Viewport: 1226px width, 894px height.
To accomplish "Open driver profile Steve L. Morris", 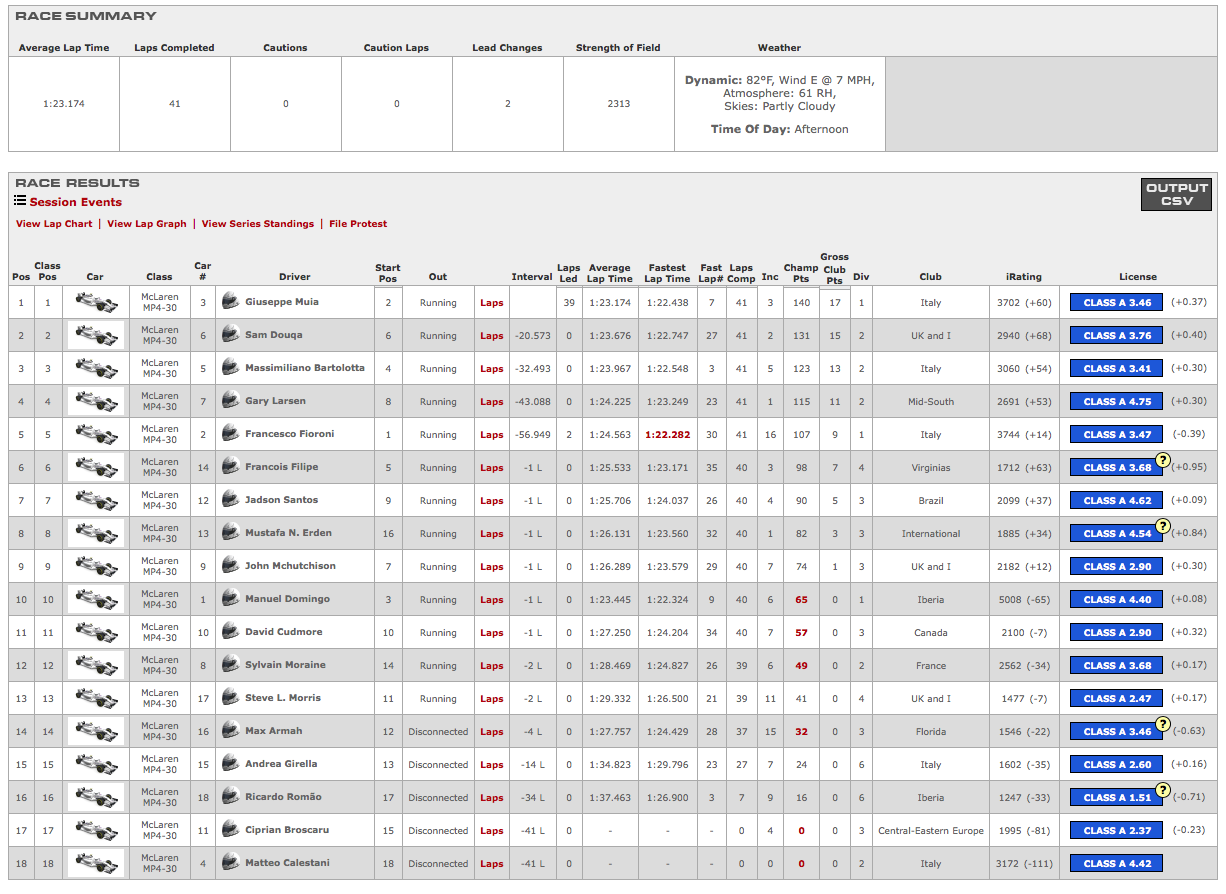I will pyautogui.click(x=283, y=697).
